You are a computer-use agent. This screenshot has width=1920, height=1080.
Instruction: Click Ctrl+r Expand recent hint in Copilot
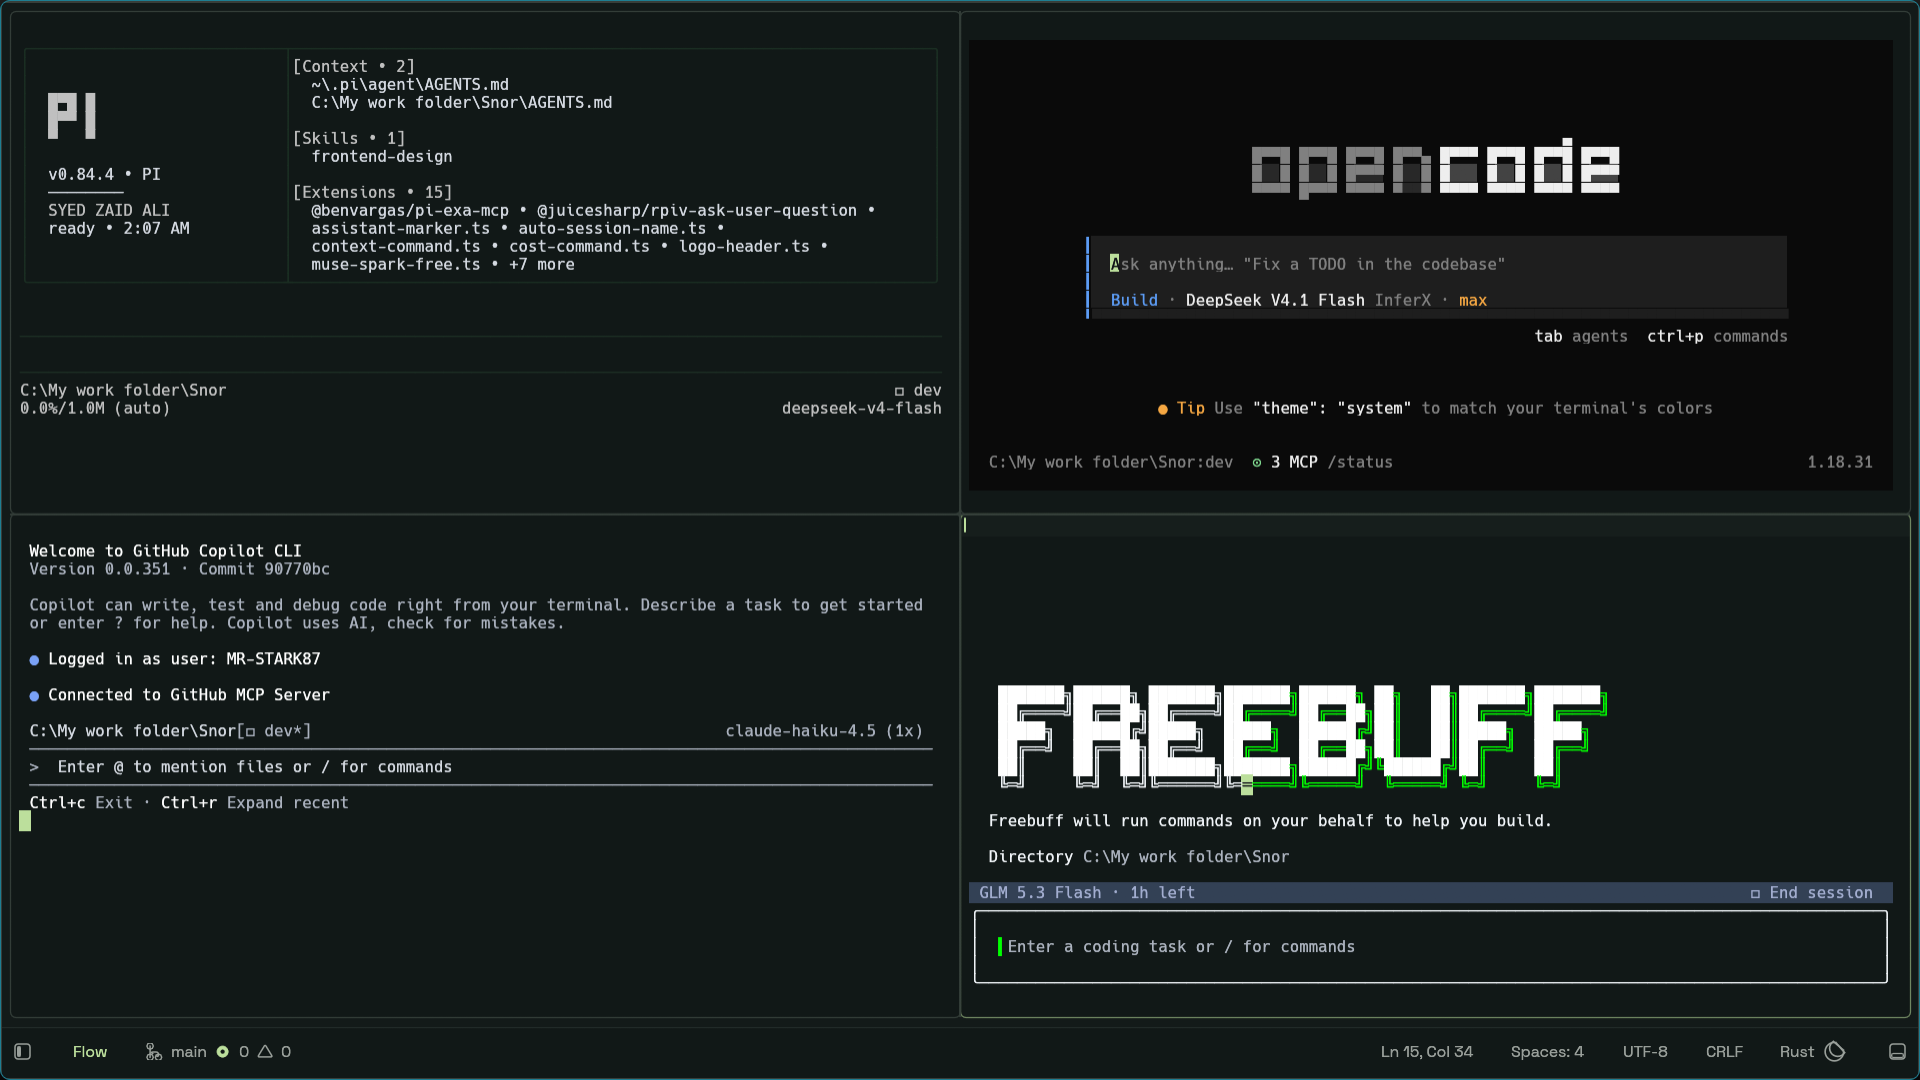tap(255, 803)
